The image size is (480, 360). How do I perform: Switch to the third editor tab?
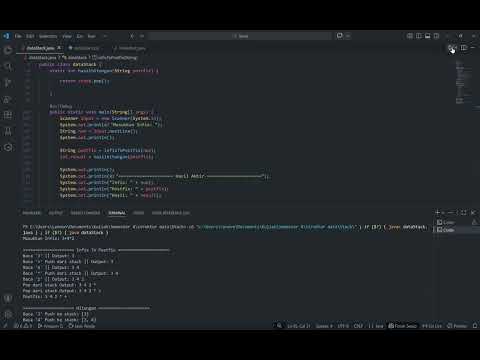130,48
